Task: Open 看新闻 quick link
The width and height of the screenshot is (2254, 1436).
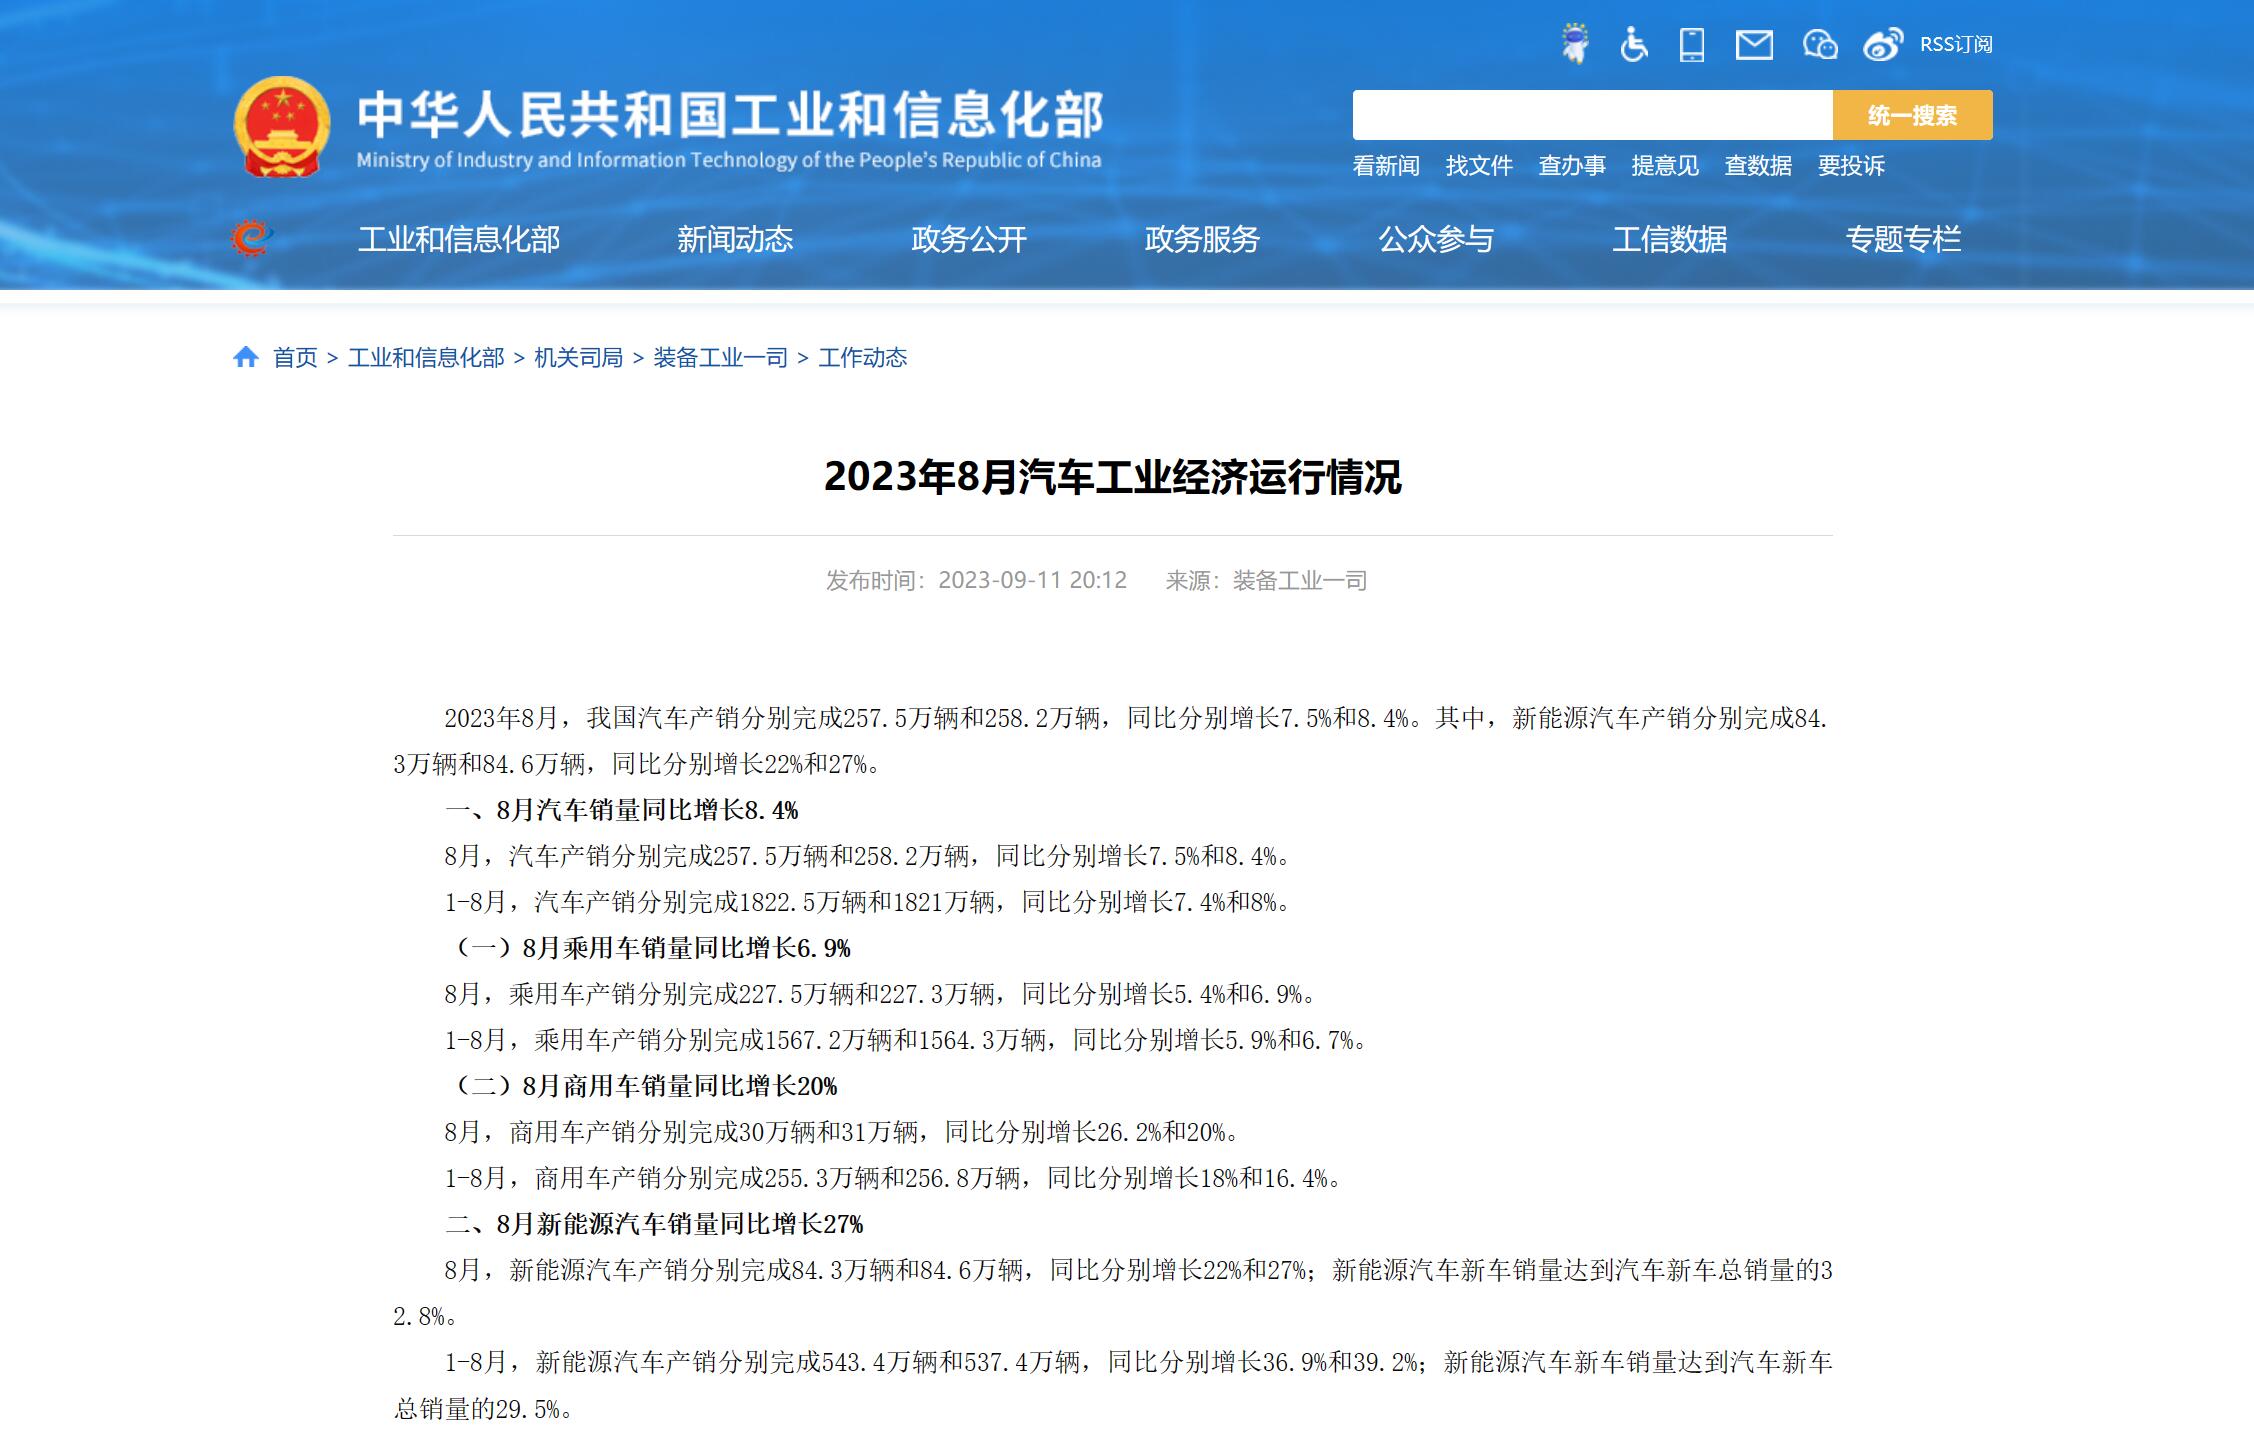Action: tap(1386, 166)
